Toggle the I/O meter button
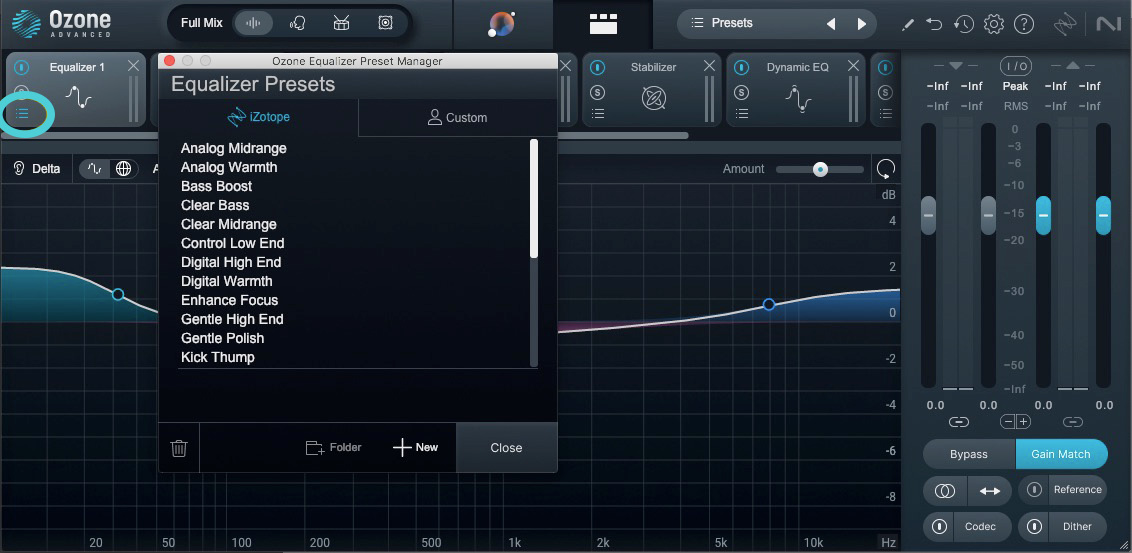This screenshot has height=553, width=1132. 1016,66
